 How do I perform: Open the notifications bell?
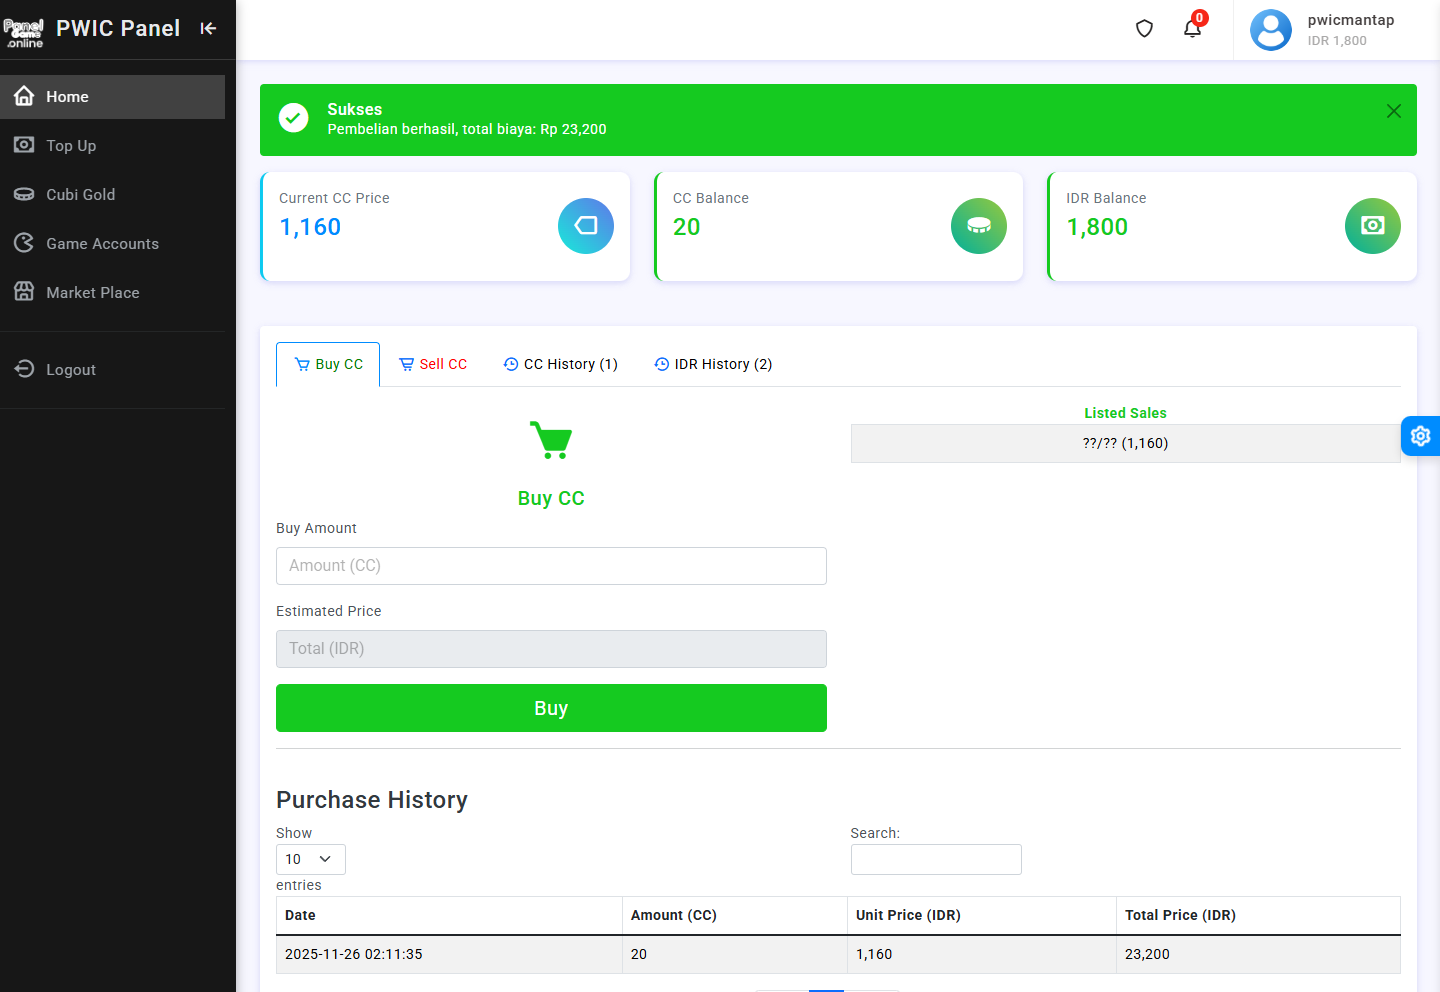click(1192, 29)
